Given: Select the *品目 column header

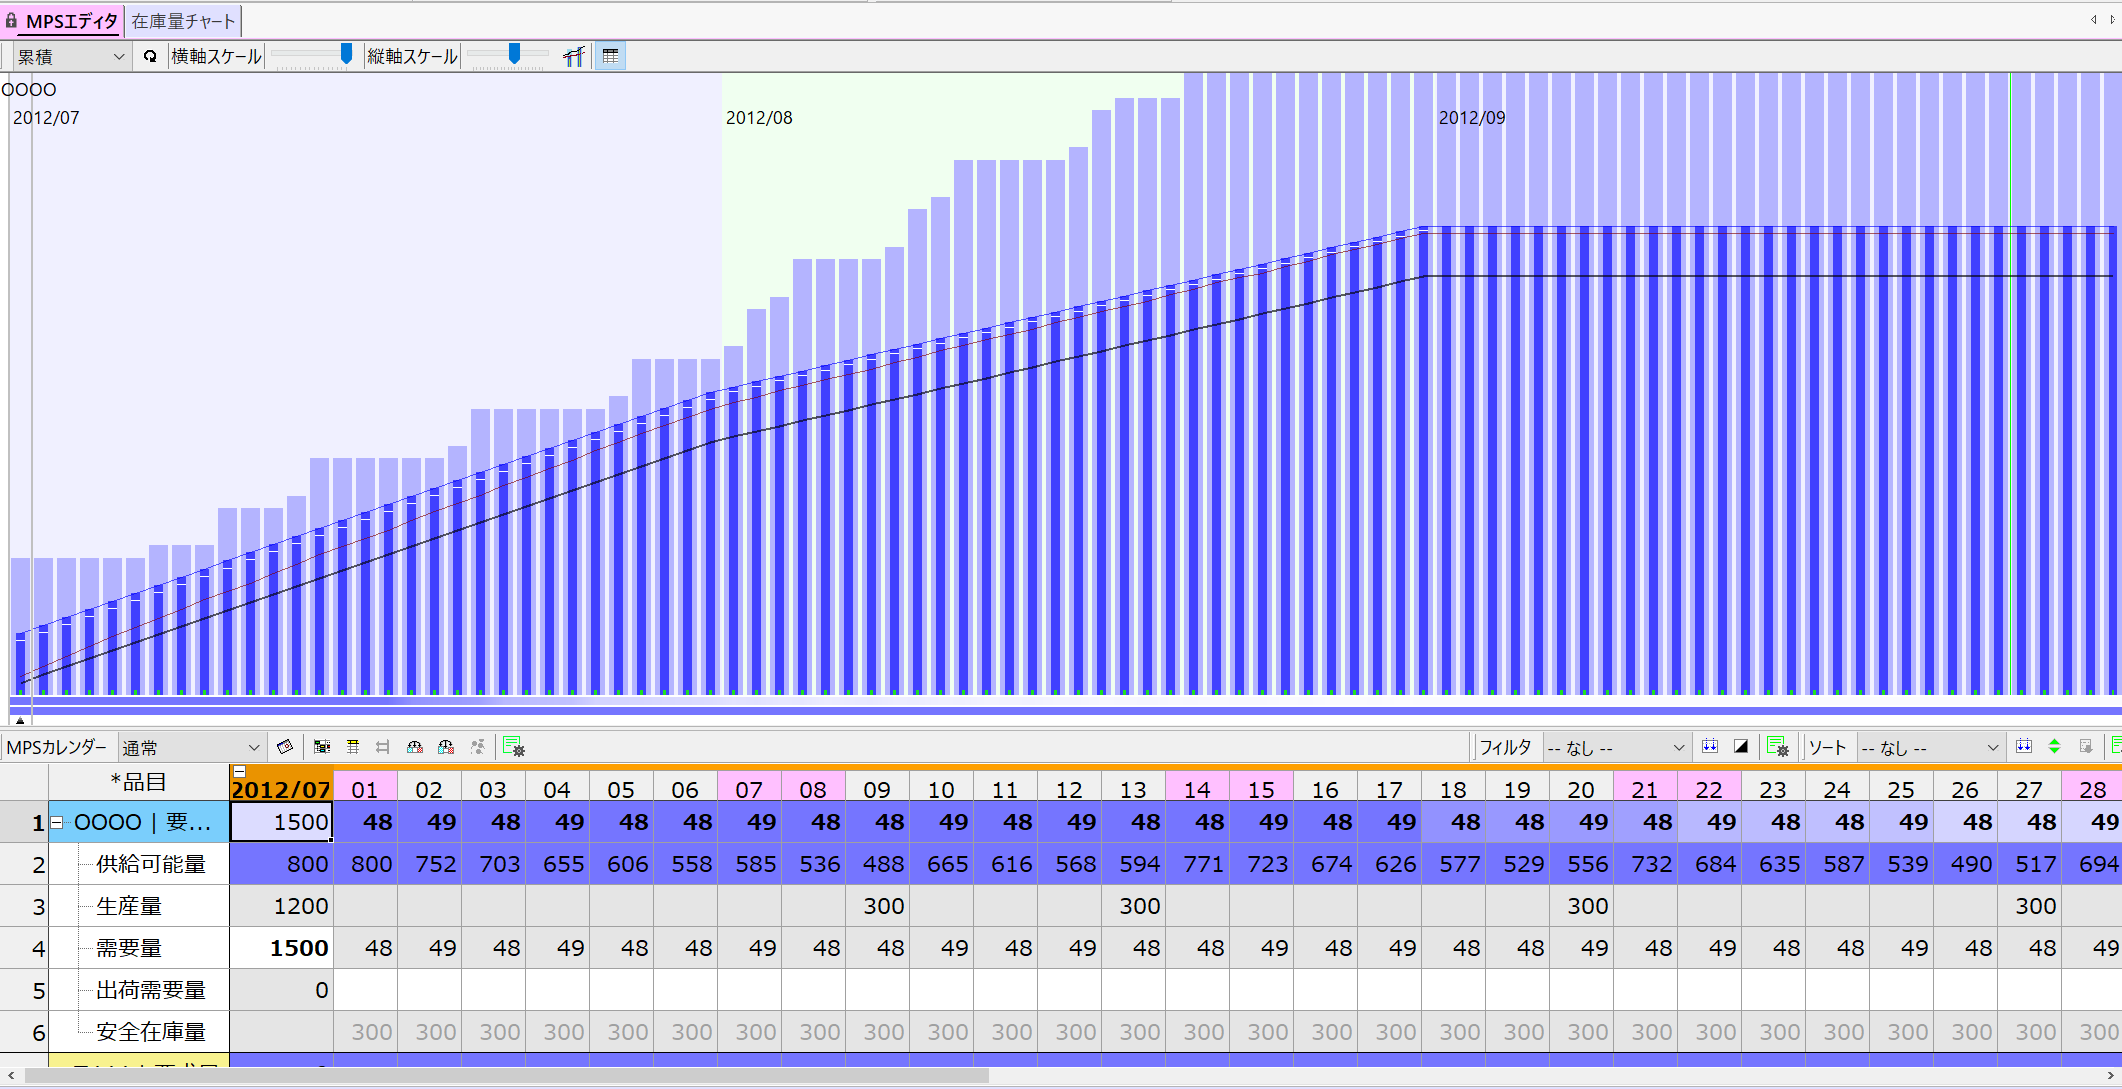Looking at the screenshot, I should pos(139,782).
